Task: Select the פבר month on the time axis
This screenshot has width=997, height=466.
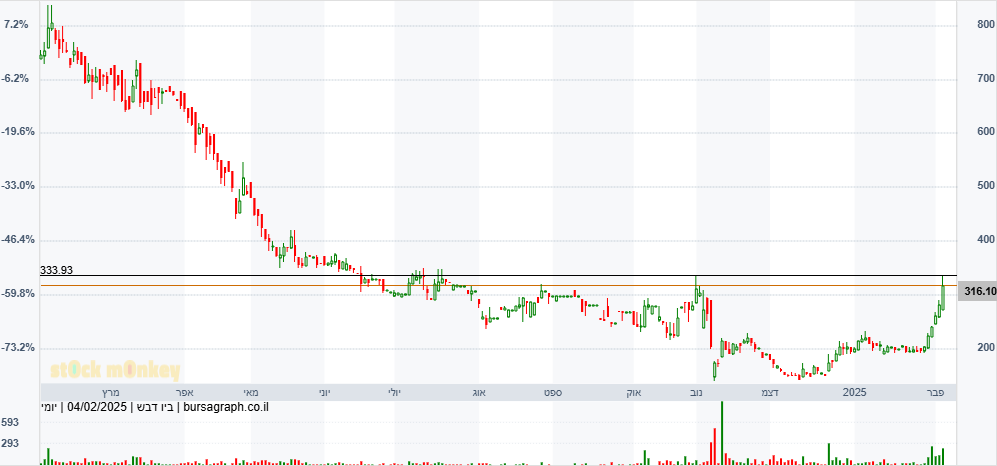Action: click(x=936, y=393)
